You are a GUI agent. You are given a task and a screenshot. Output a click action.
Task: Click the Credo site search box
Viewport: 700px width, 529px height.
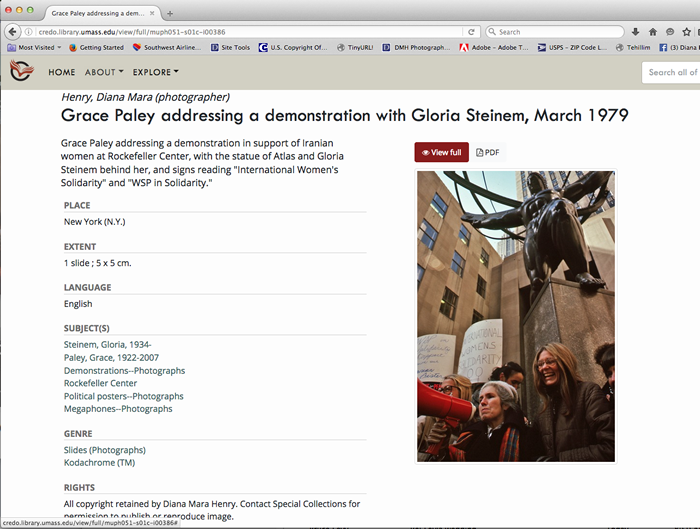pos(670,72)
